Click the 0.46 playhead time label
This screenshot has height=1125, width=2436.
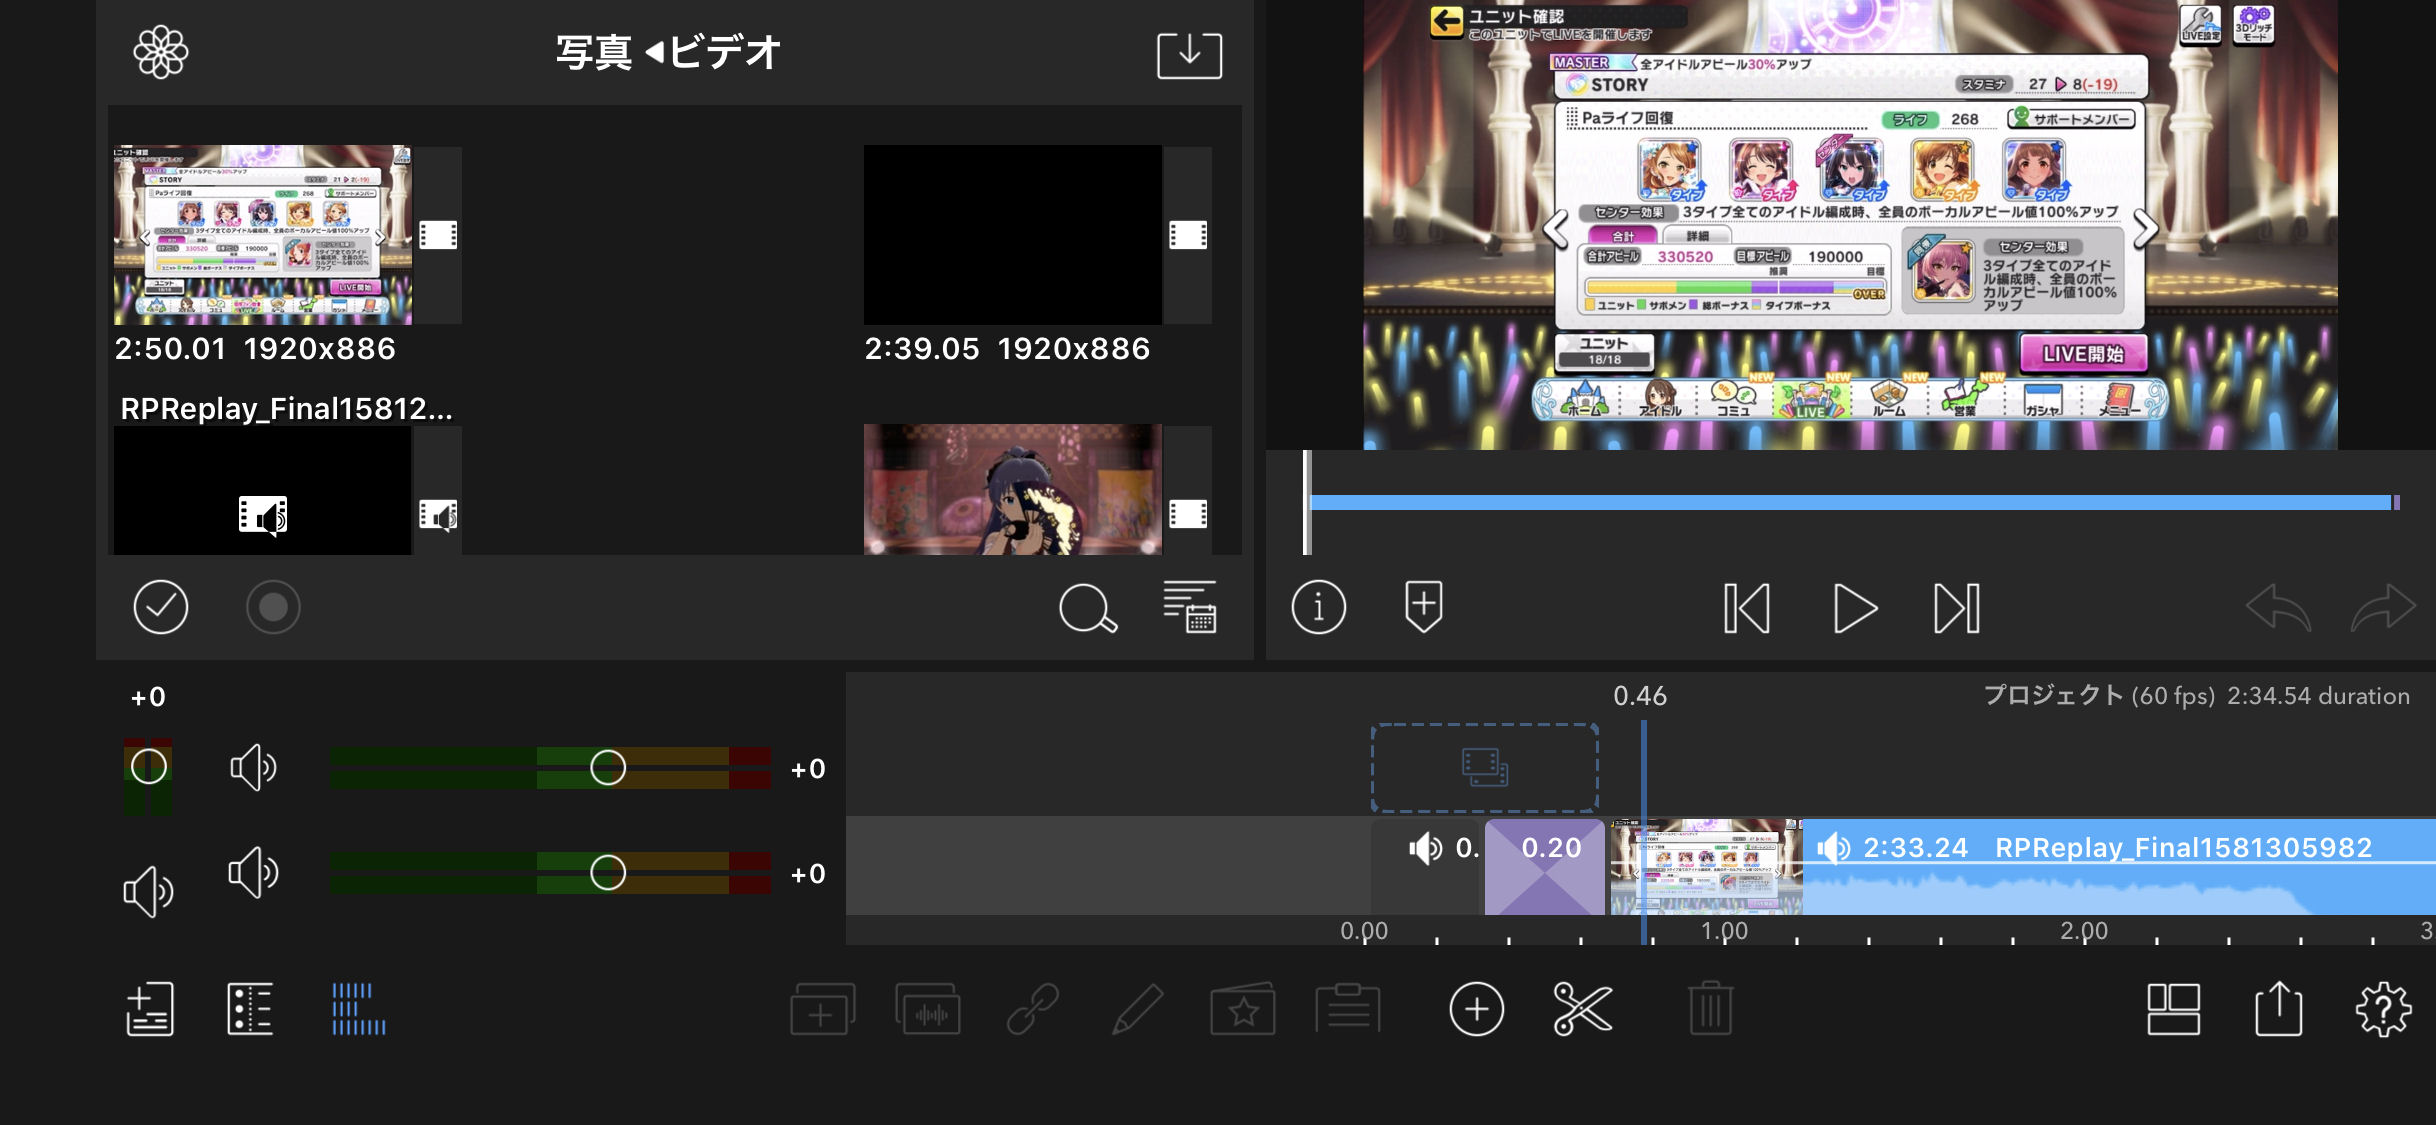coord(1640,696)
